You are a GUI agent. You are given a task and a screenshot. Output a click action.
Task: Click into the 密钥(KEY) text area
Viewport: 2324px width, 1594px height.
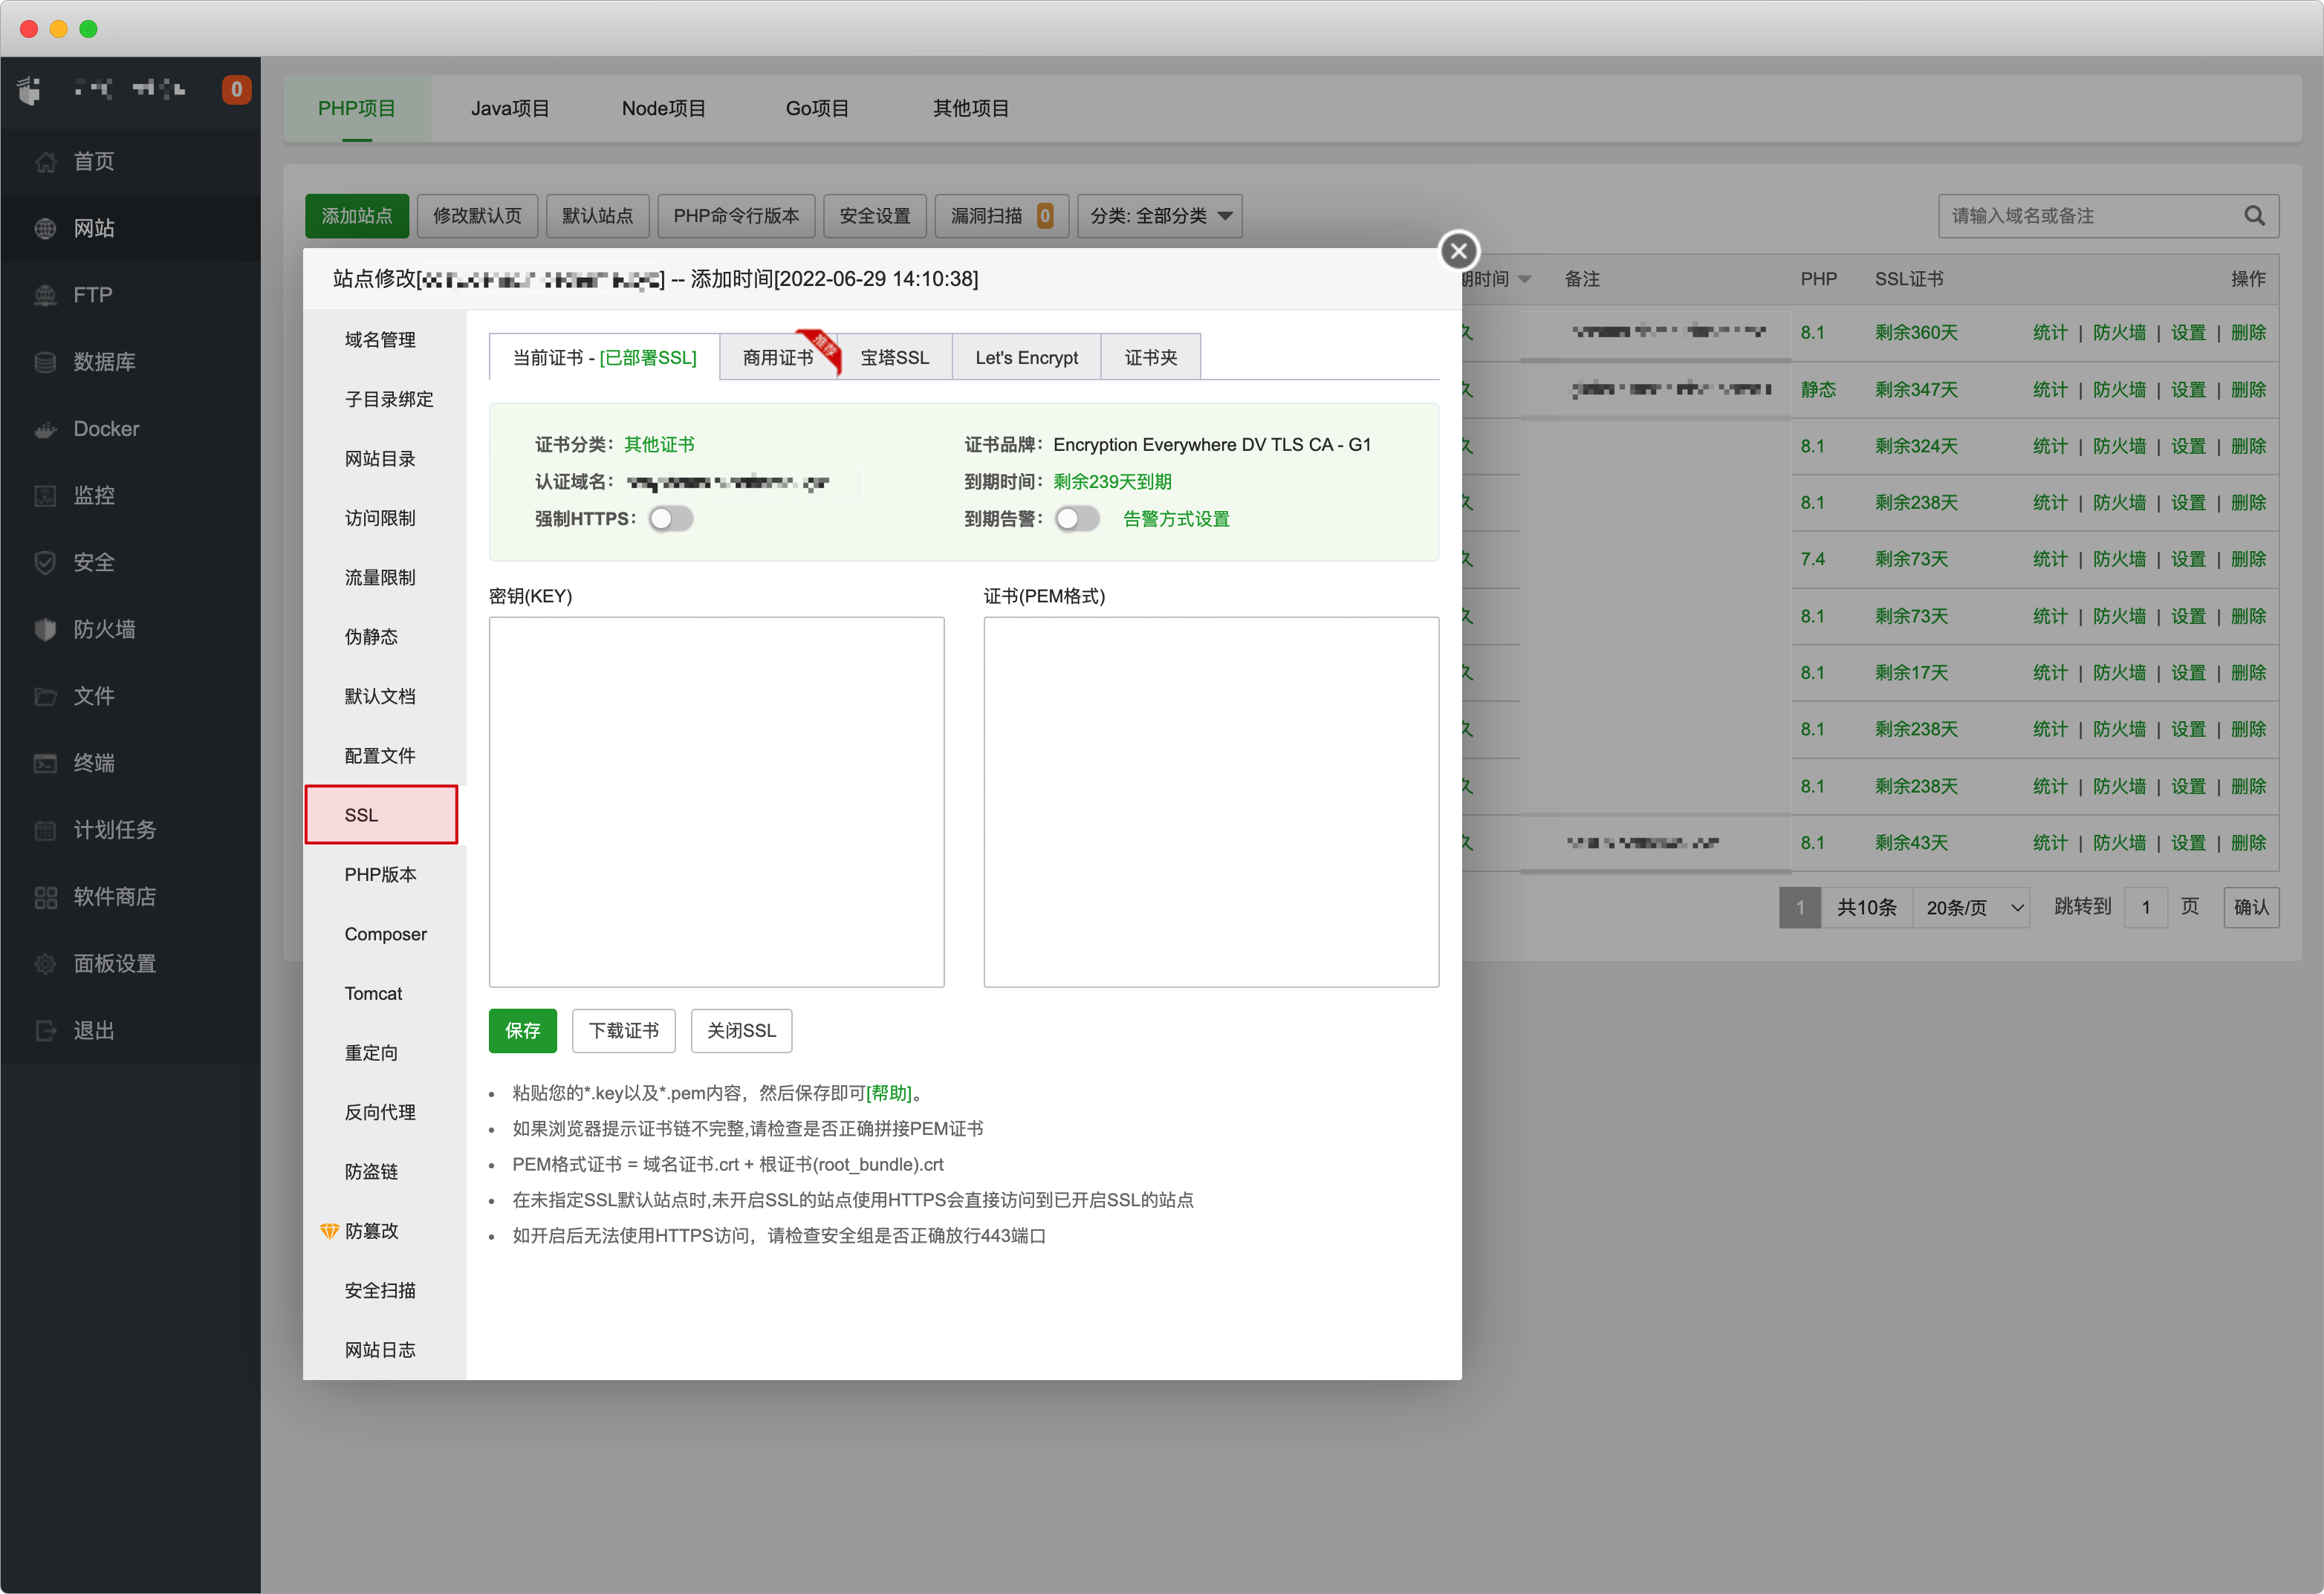point(716,801)
